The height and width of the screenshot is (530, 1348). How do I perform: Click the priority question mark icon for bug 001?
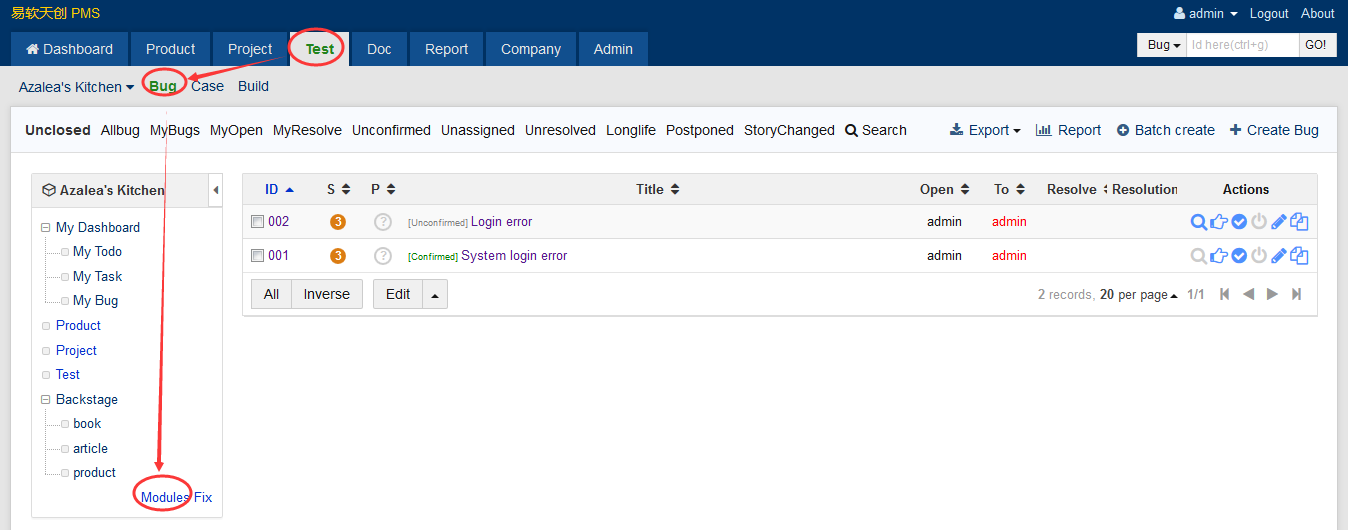pyautogui.click(x=382, y=256)
